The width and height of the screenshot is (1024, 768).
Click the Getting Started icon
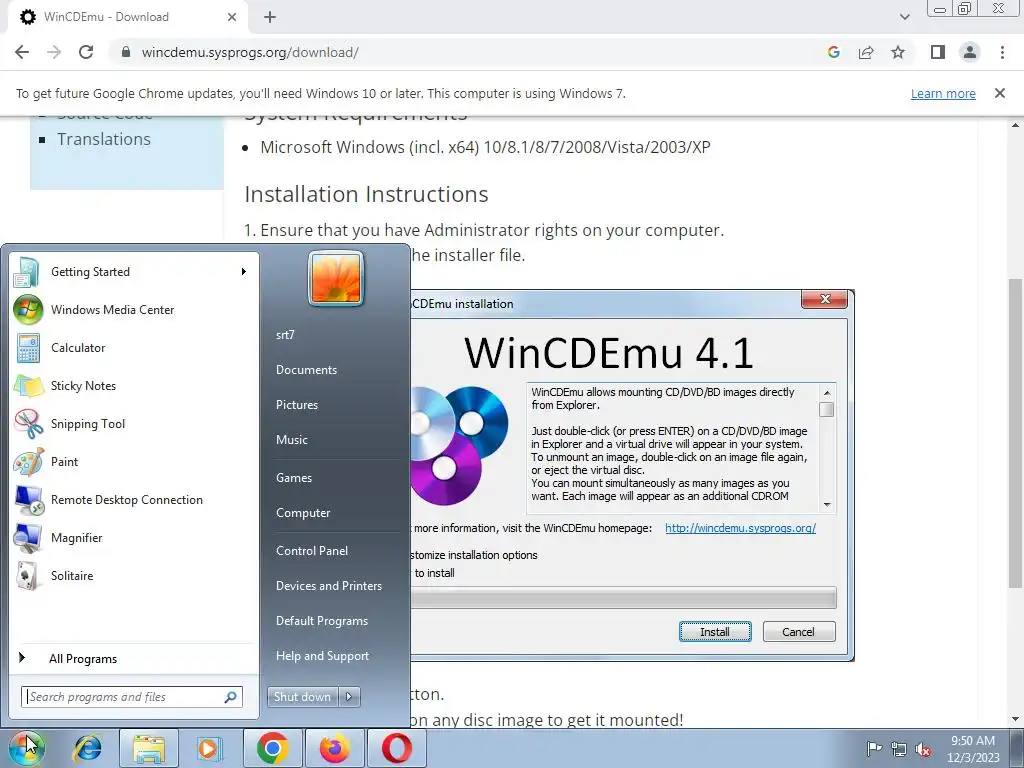tap(28, 272)
